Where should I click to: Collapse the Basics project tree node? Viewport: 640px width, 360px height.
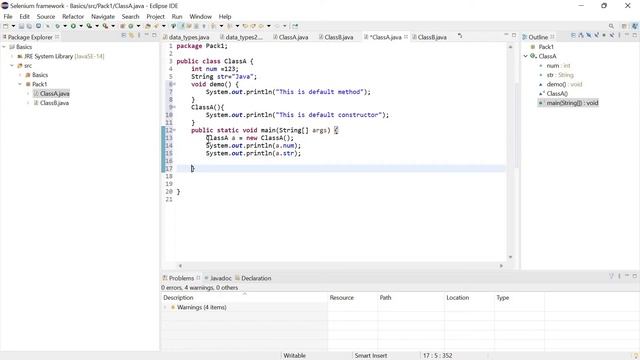pos(4,47)
